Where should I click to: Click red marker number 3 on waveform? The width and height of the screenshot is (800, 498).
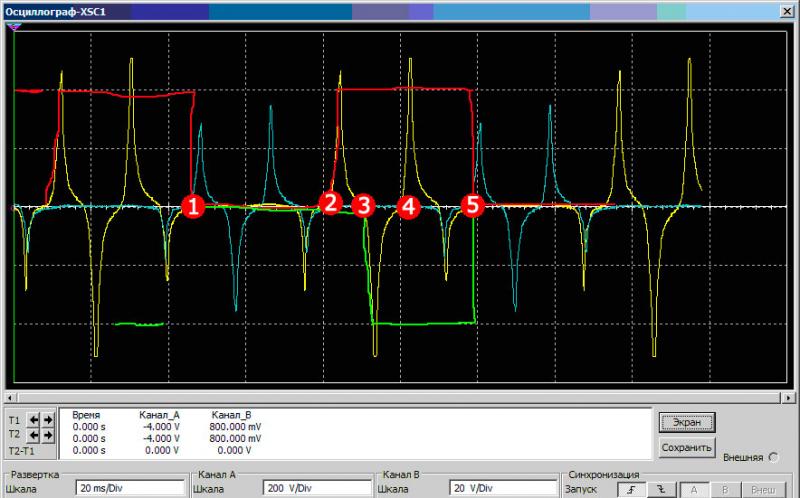pyautogui.click(x=363, y=205)
